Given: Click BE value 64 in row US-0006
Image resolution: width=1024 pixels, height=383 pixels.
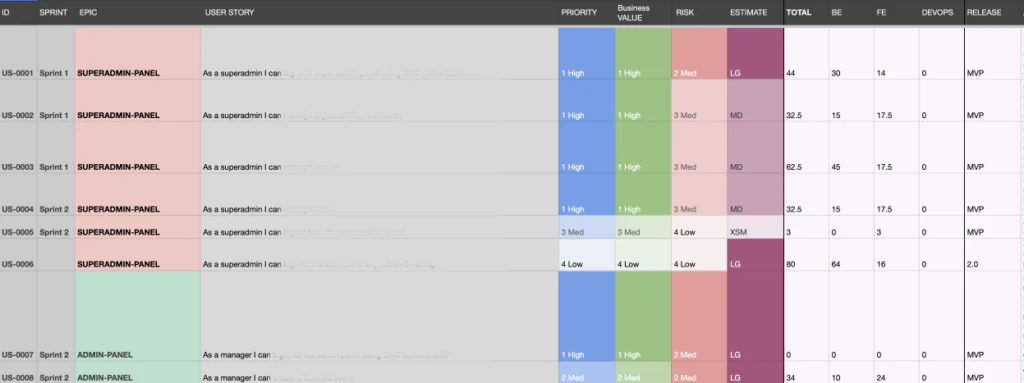Looking at the screenshot, I should [852, 255].
